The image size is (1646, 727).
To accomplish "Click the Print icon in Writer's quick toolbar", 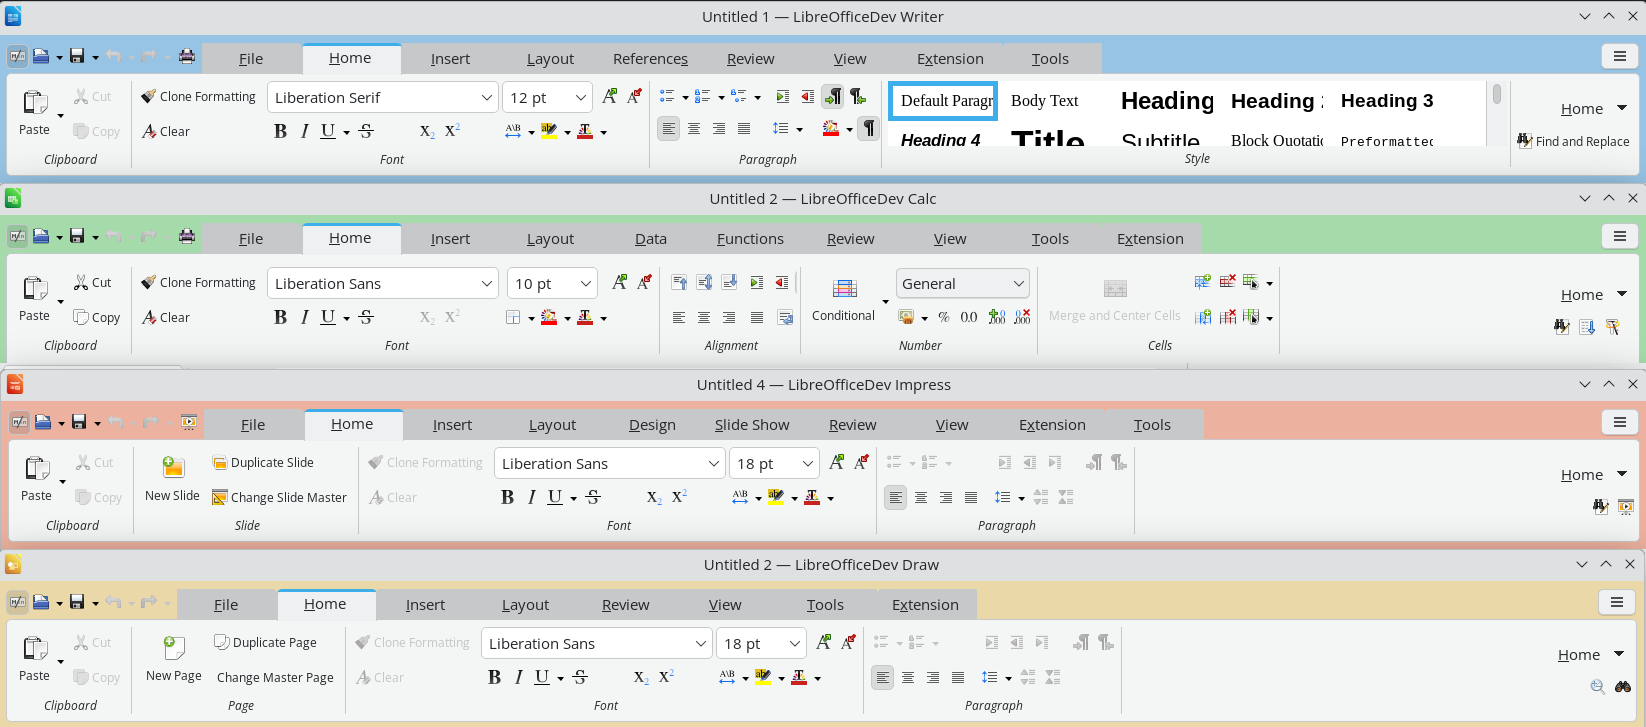I will click(187, 57).
